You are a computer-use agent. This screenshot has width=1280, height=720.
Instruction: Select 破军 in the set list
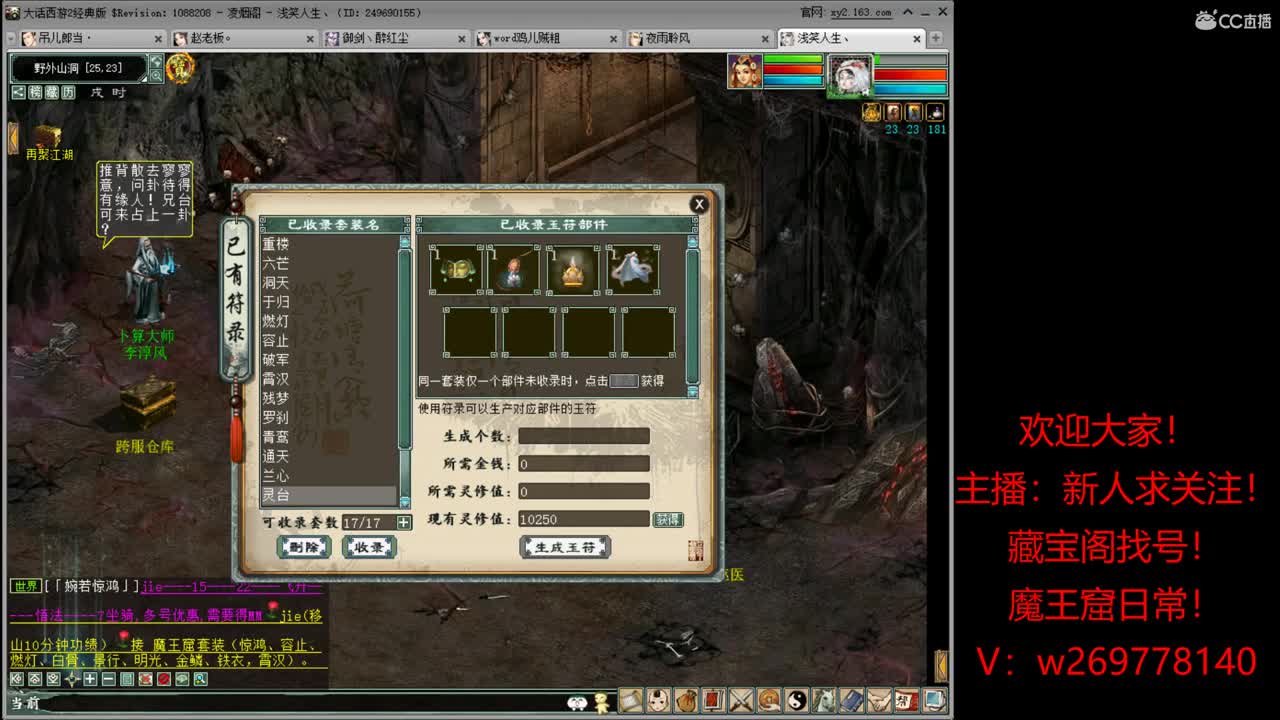329,360
